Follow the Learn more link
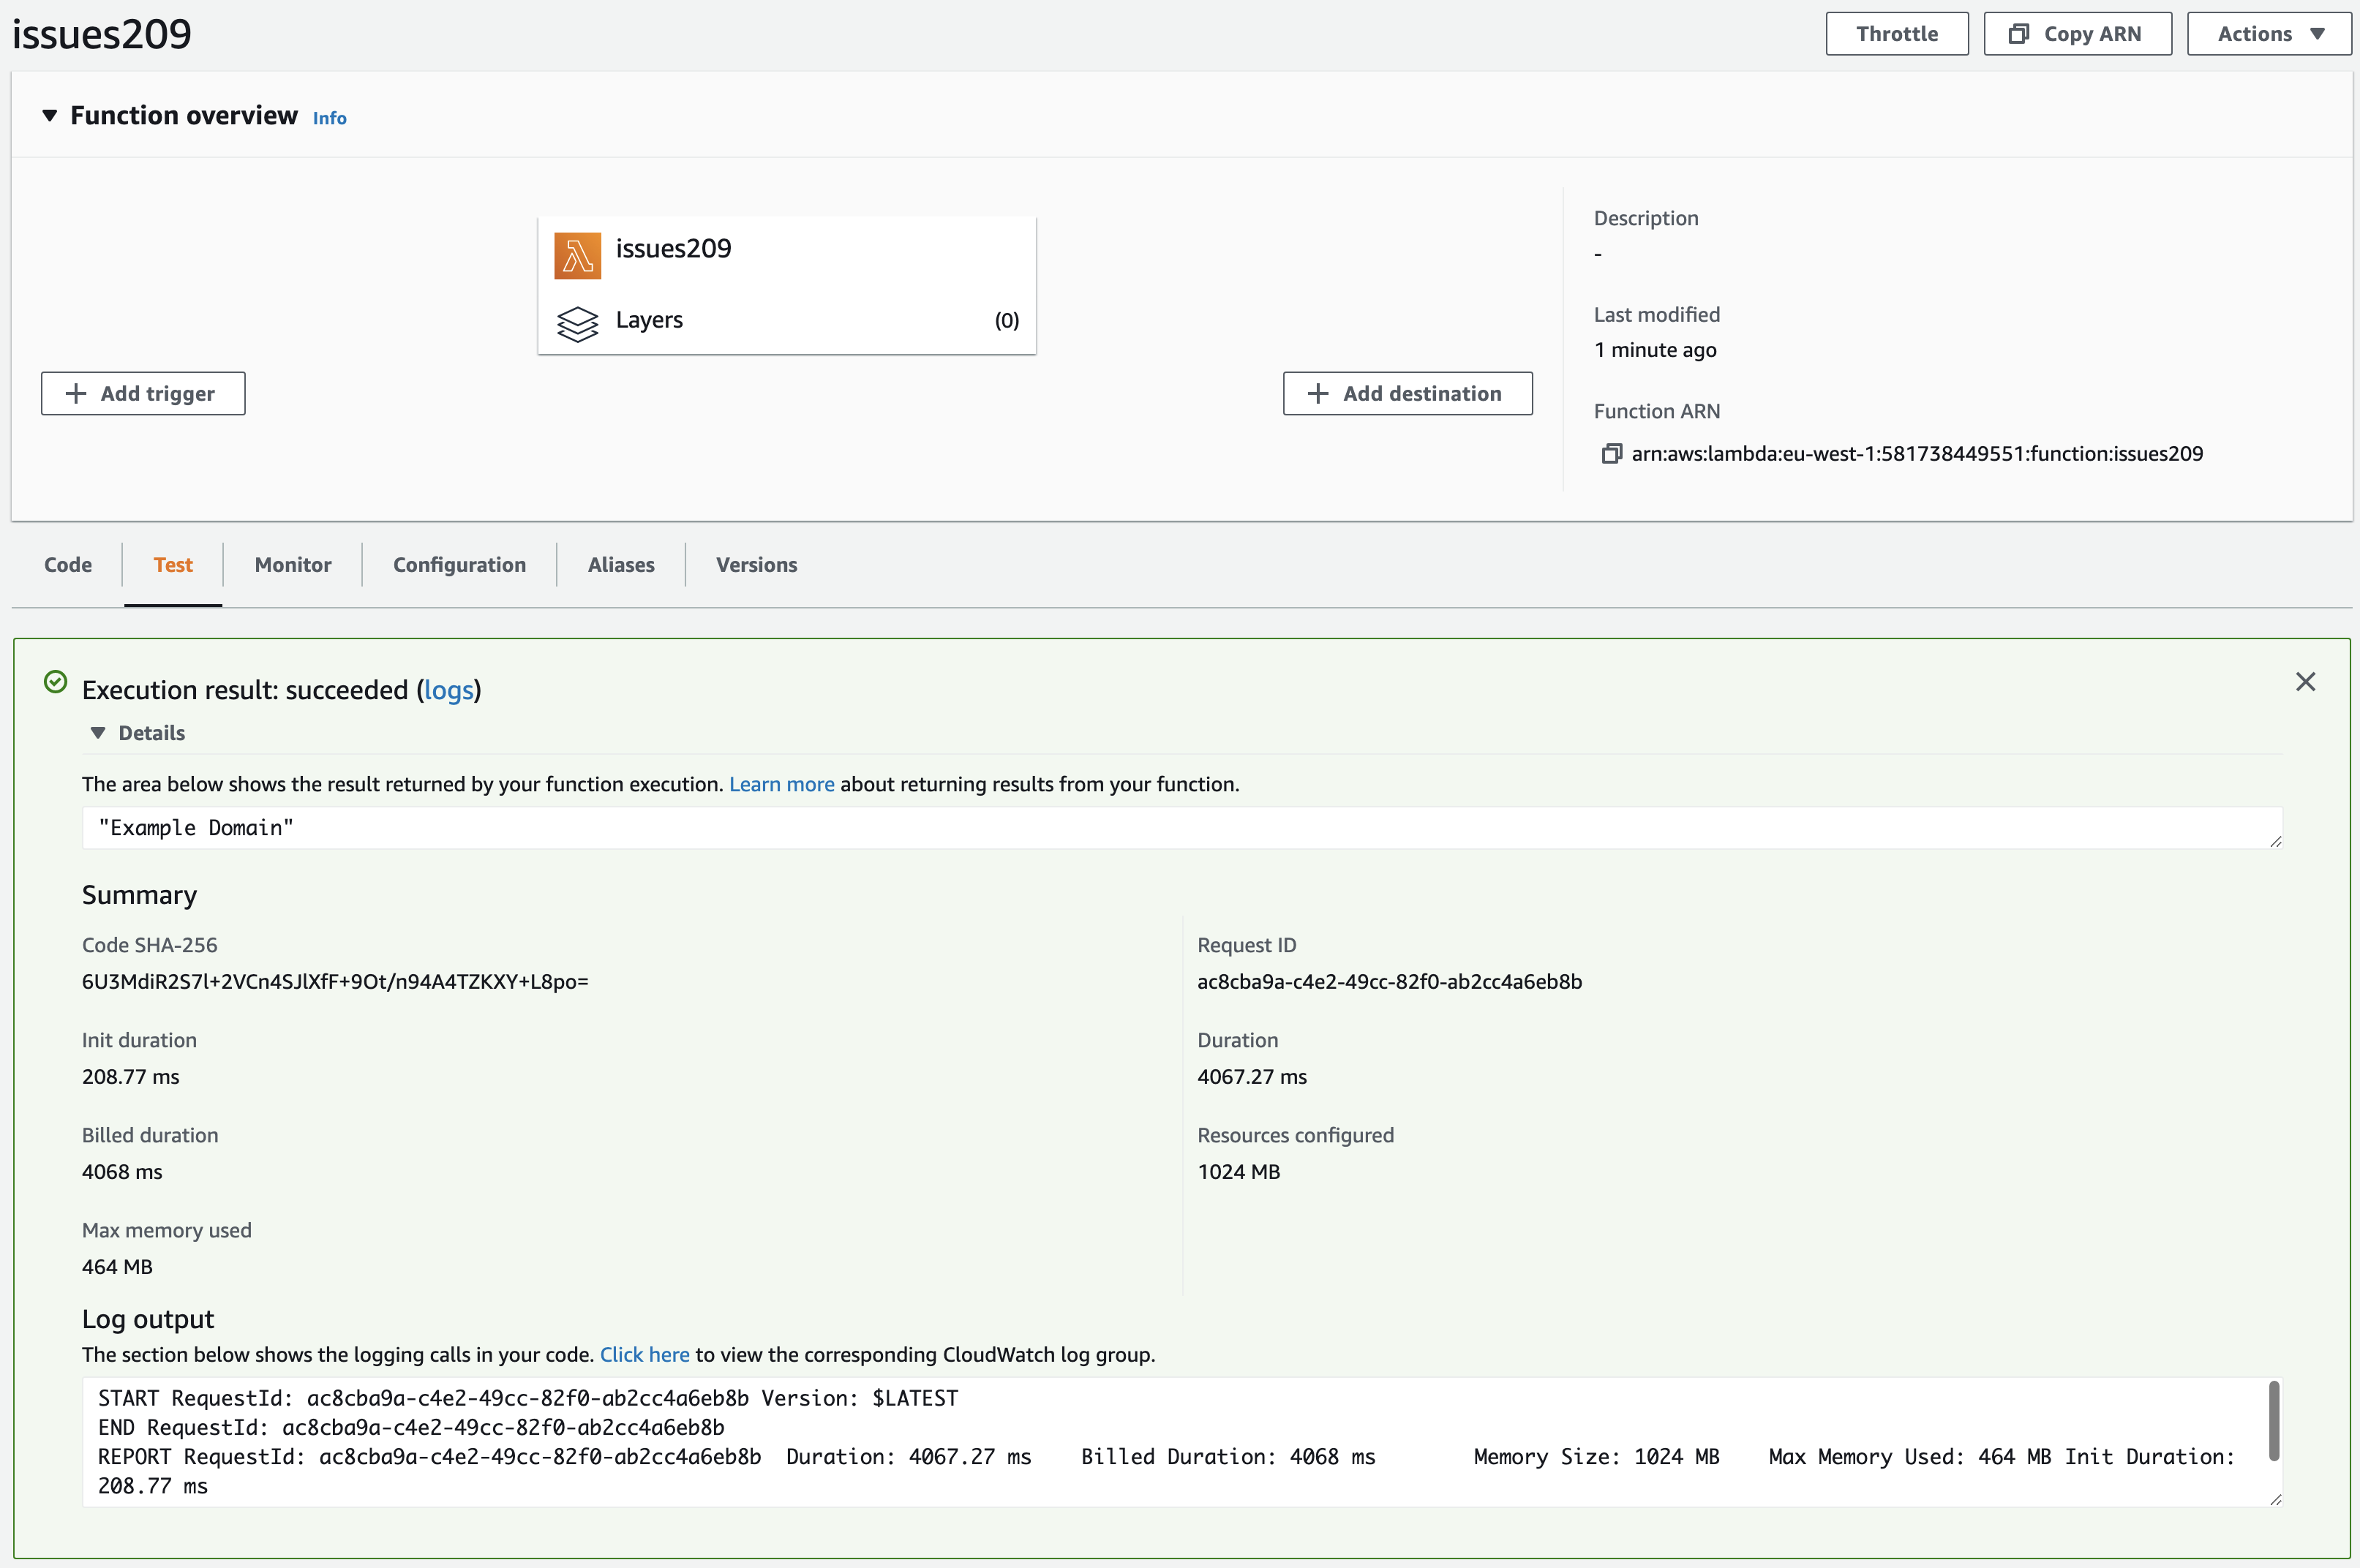Image resolution: width=2360 pixels, height=1568 pixels. pyautogui.click(x=781, y=785)
